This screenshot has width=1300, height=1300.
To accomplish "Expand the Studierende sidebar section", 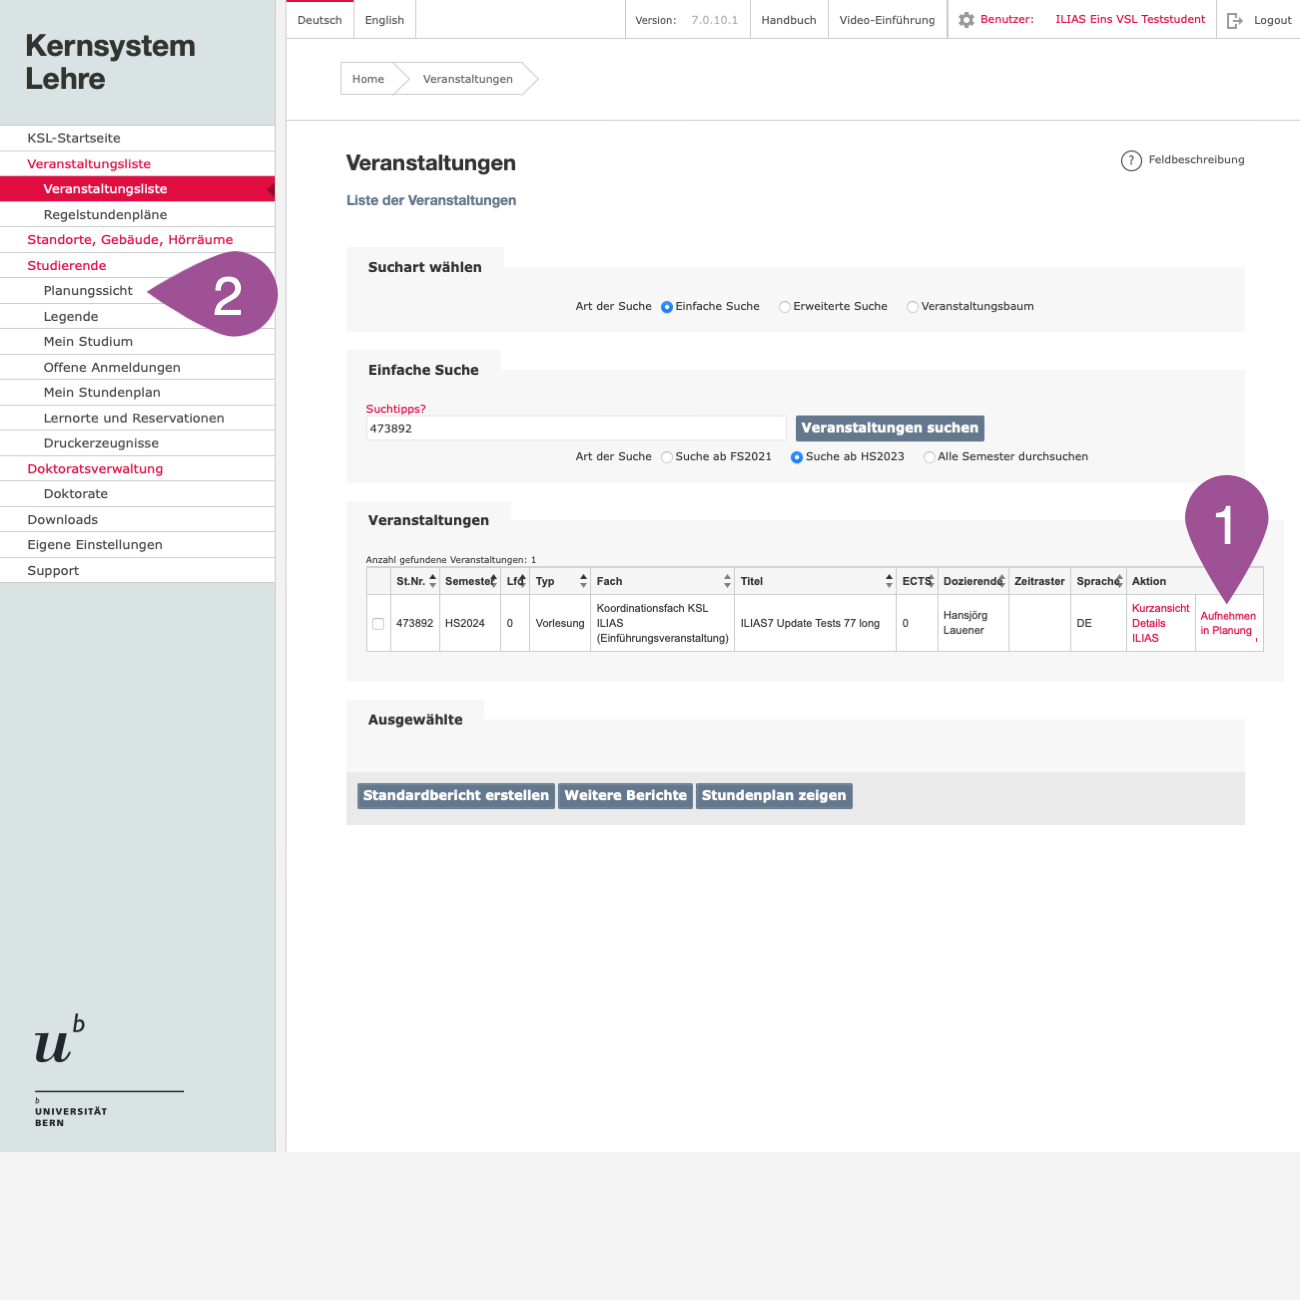I will [67, 266].
